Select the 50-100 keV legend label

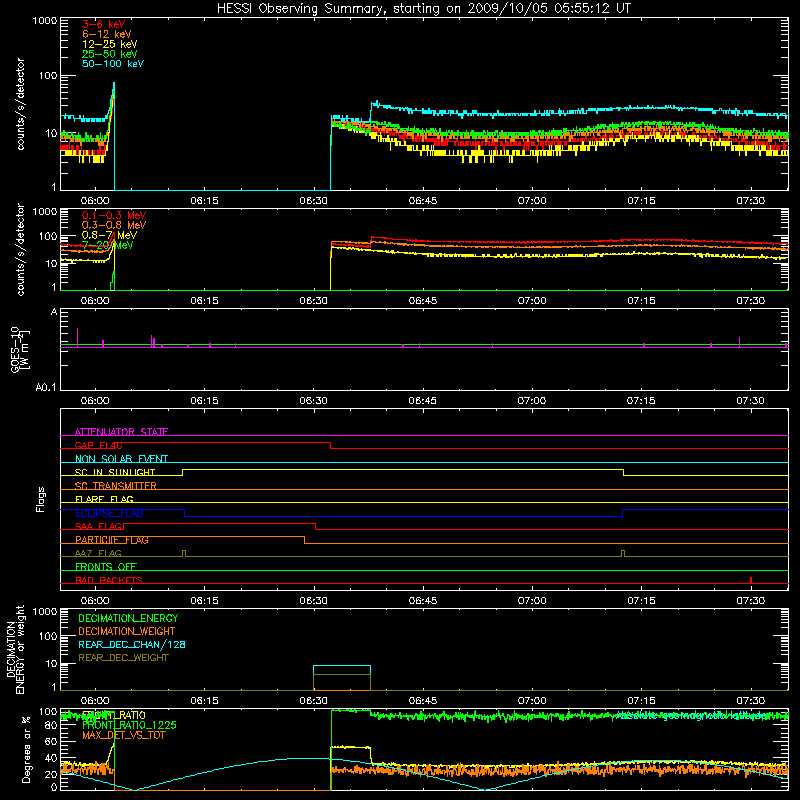(x=113, y=64)
